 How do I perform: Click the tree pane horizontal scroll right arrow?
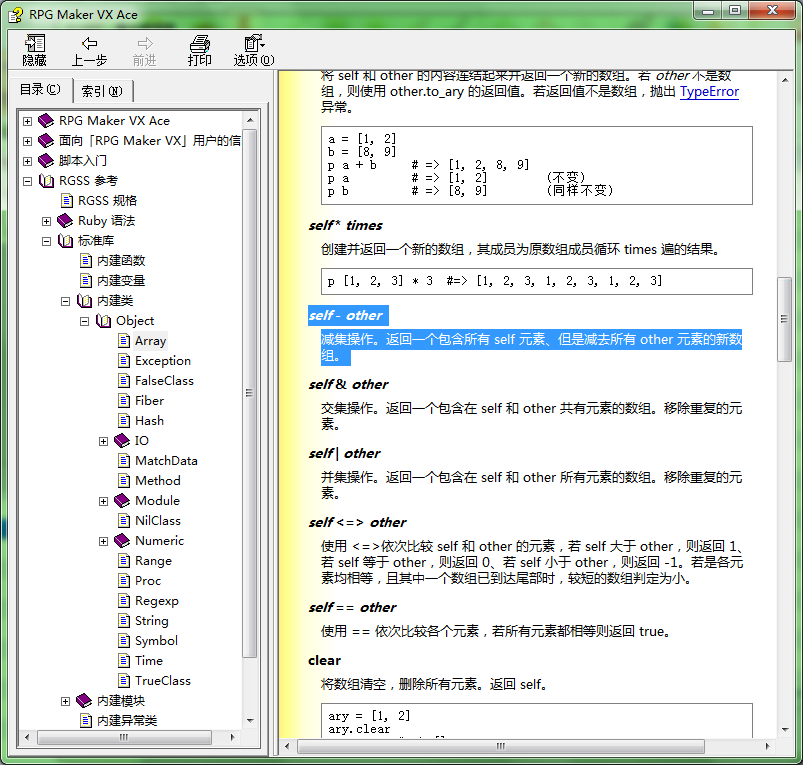point(233,737)
